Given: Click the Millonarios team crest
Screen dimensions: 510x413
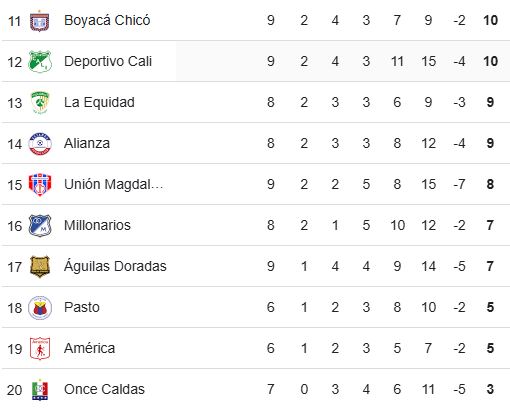Looking at the screenshot, I should (x=40, y=226).
